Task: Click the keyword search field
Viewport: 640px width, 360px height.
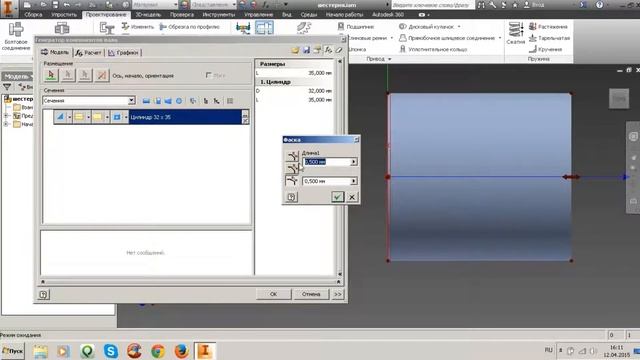Action: click(x=433, y=5)
